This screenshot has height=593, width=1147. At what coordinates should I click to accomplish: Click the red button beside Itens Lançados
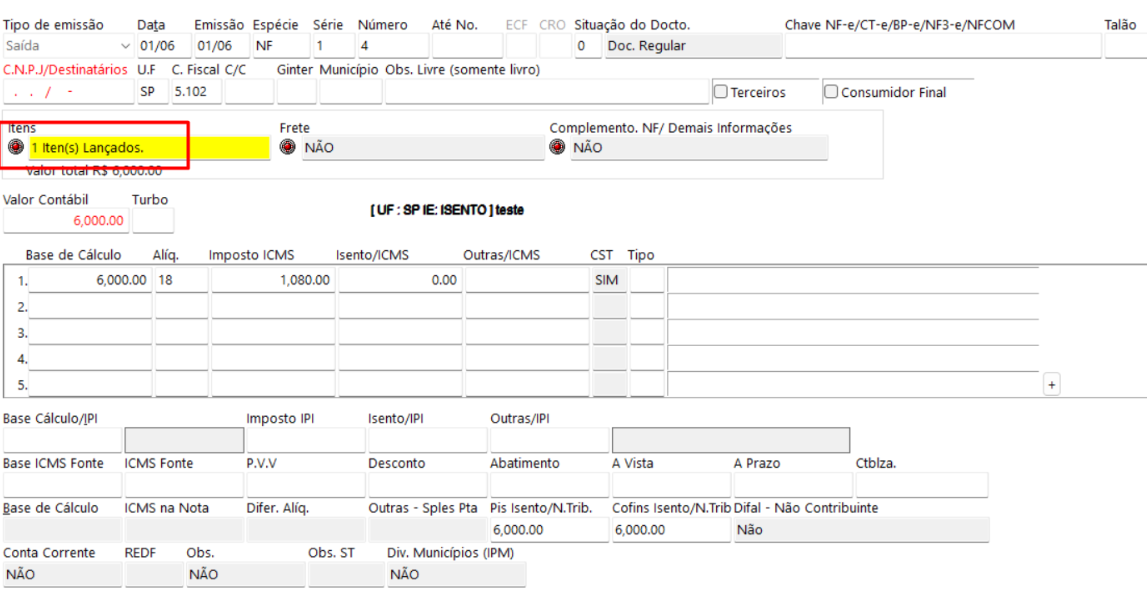point(16,147)
